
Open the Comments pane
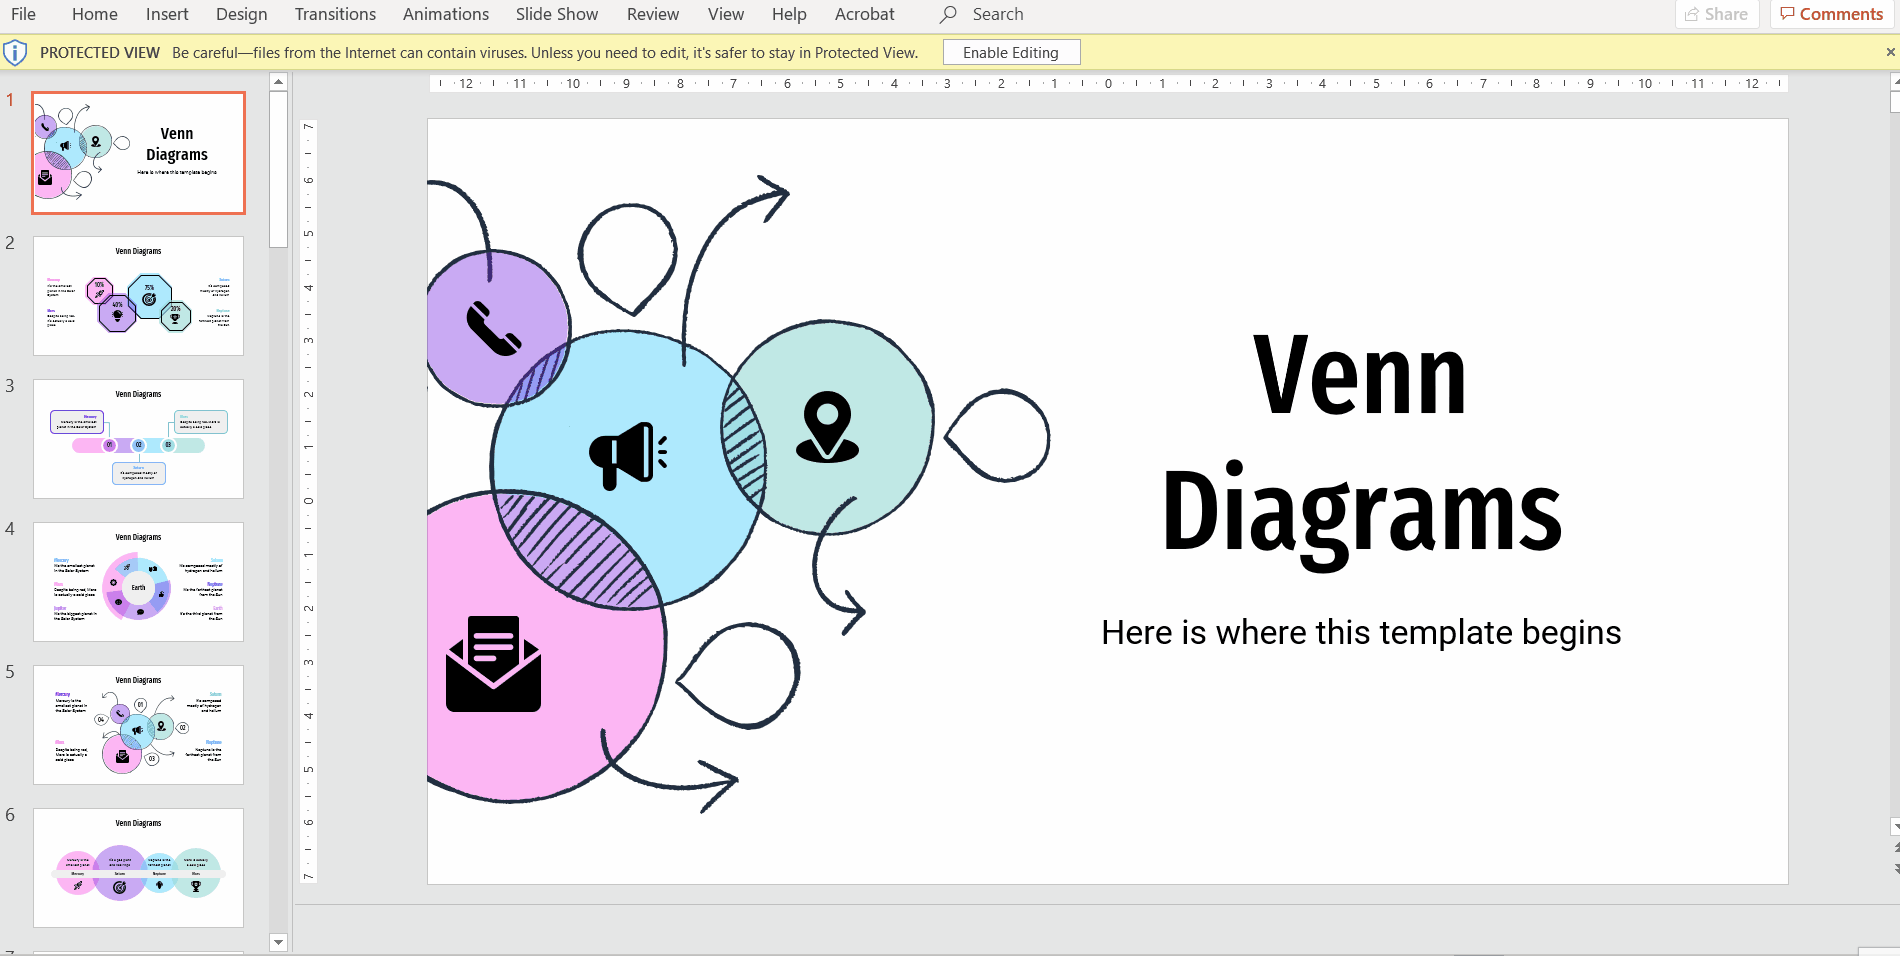click(1831, 14)
